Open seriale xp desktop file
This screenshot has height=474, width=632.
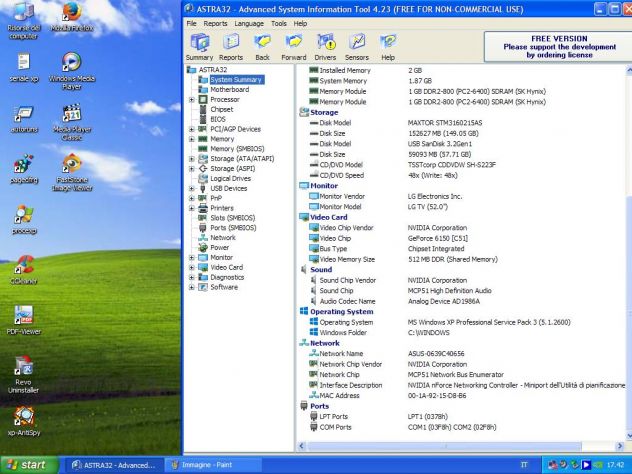[x=24, y=68]
